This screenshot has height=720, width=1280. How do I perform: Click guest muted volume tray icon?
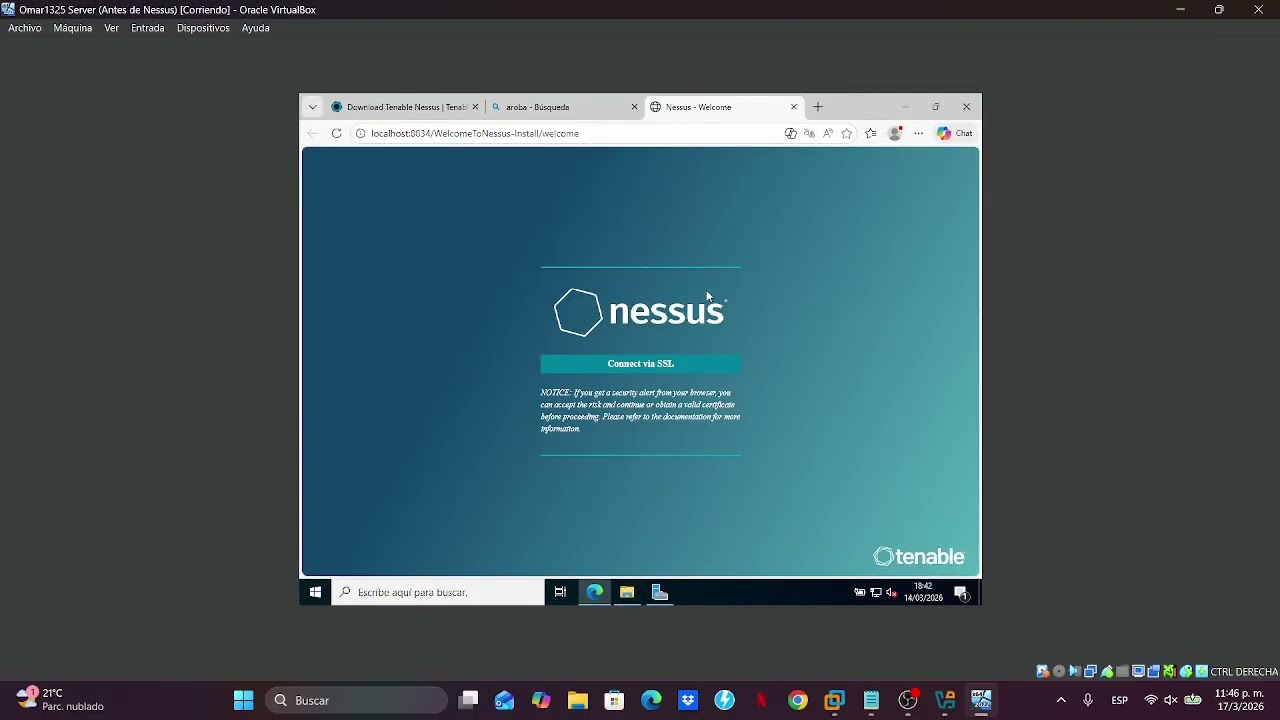(891, 593)
